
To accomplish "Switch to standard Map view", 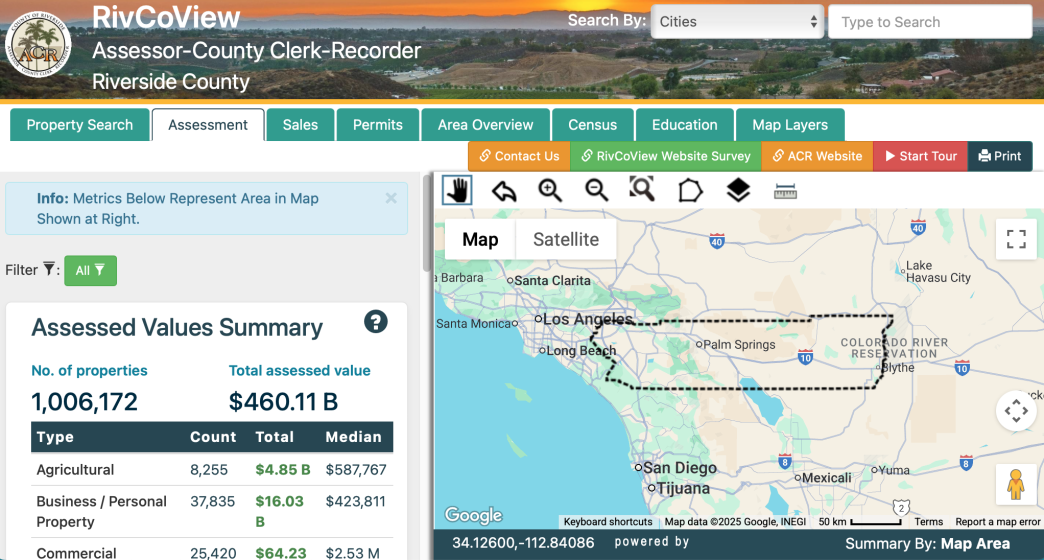I will pyautogui.click(x=480, y=240).
